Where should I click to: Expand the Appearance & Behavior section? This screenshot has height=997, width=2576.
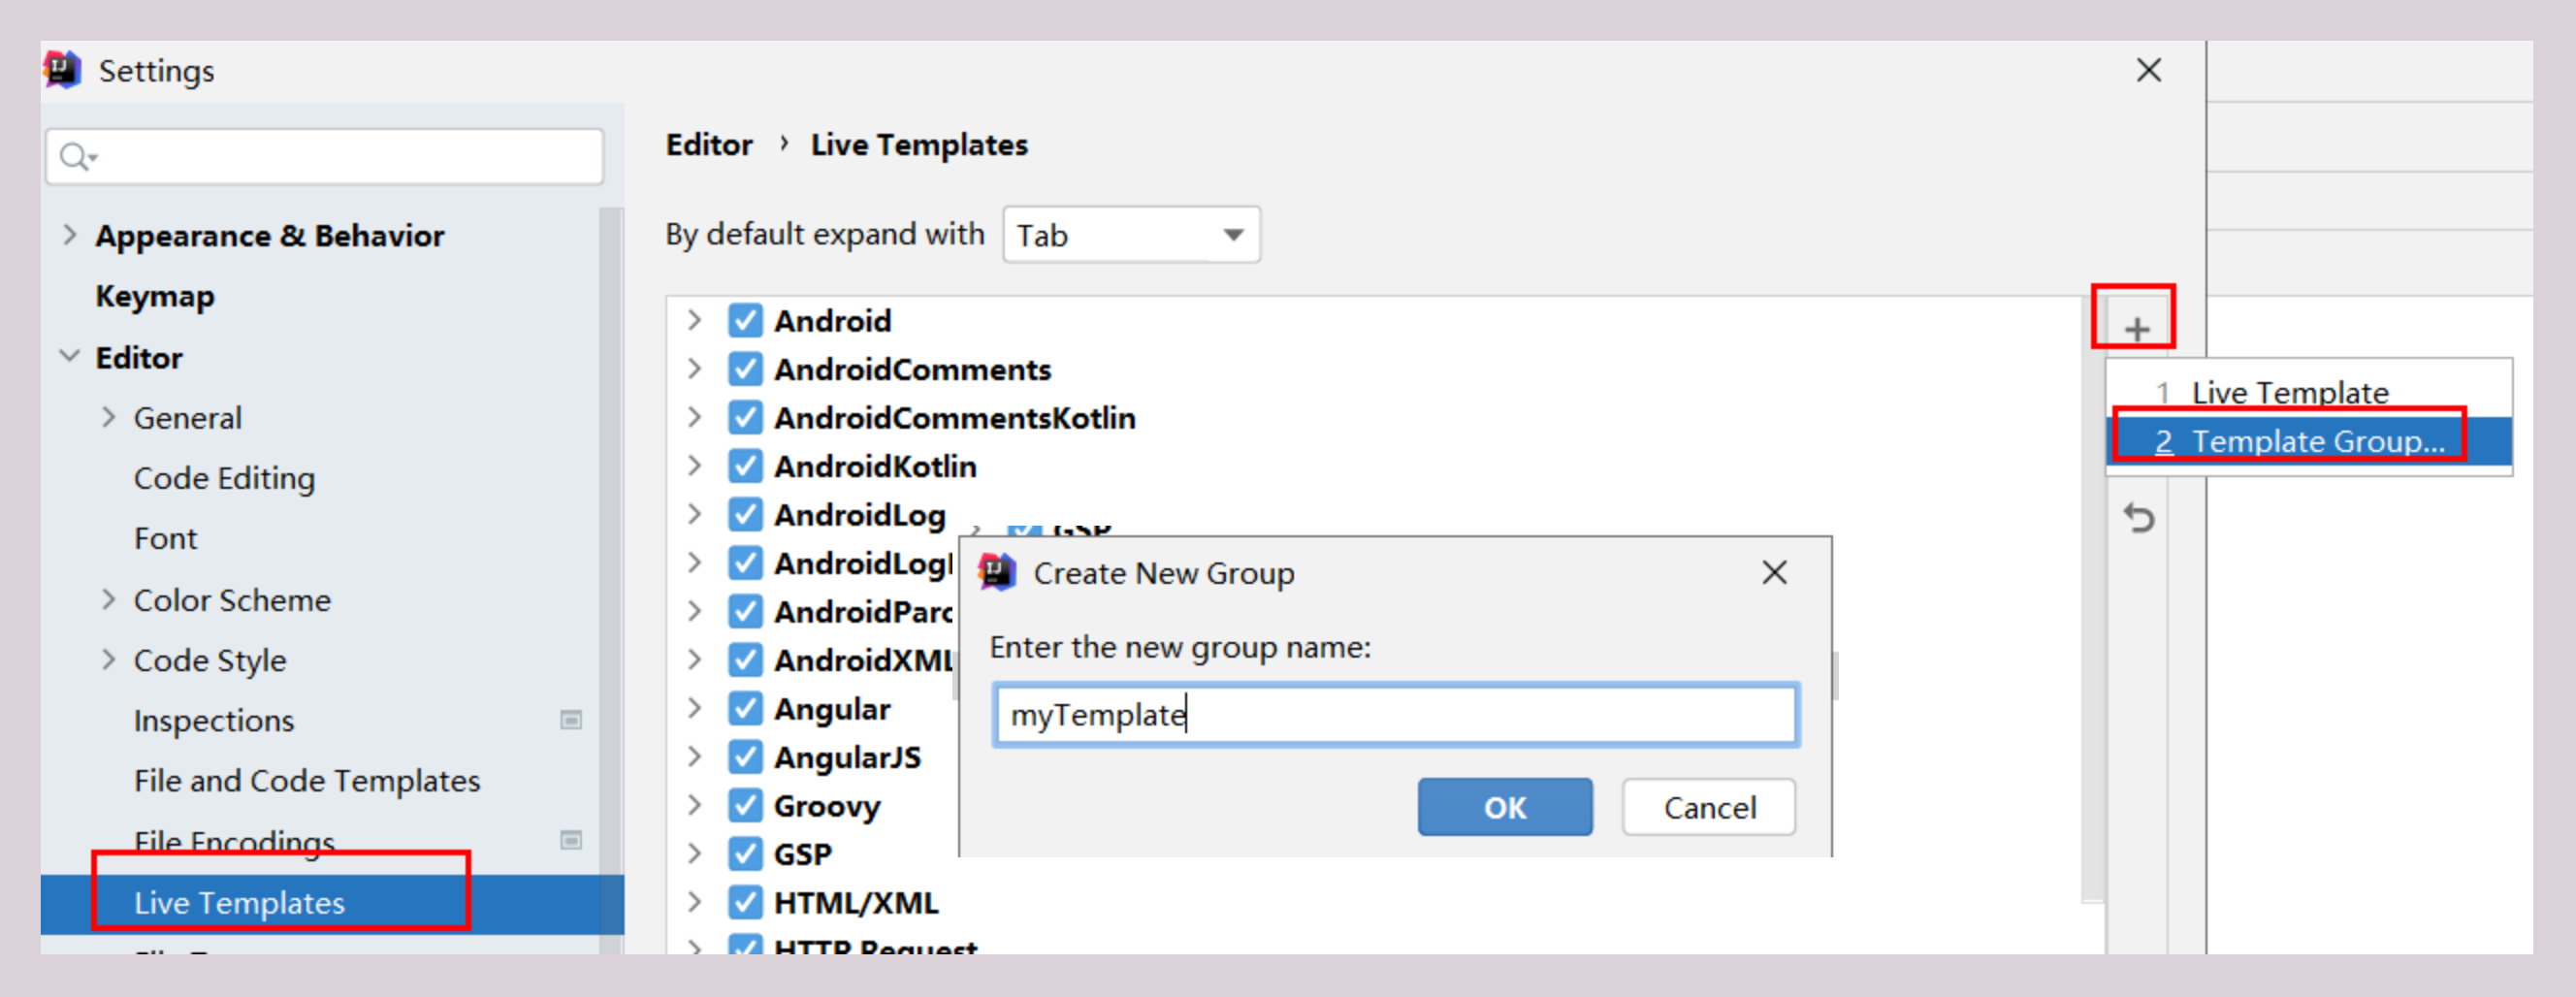click(69, 235)
